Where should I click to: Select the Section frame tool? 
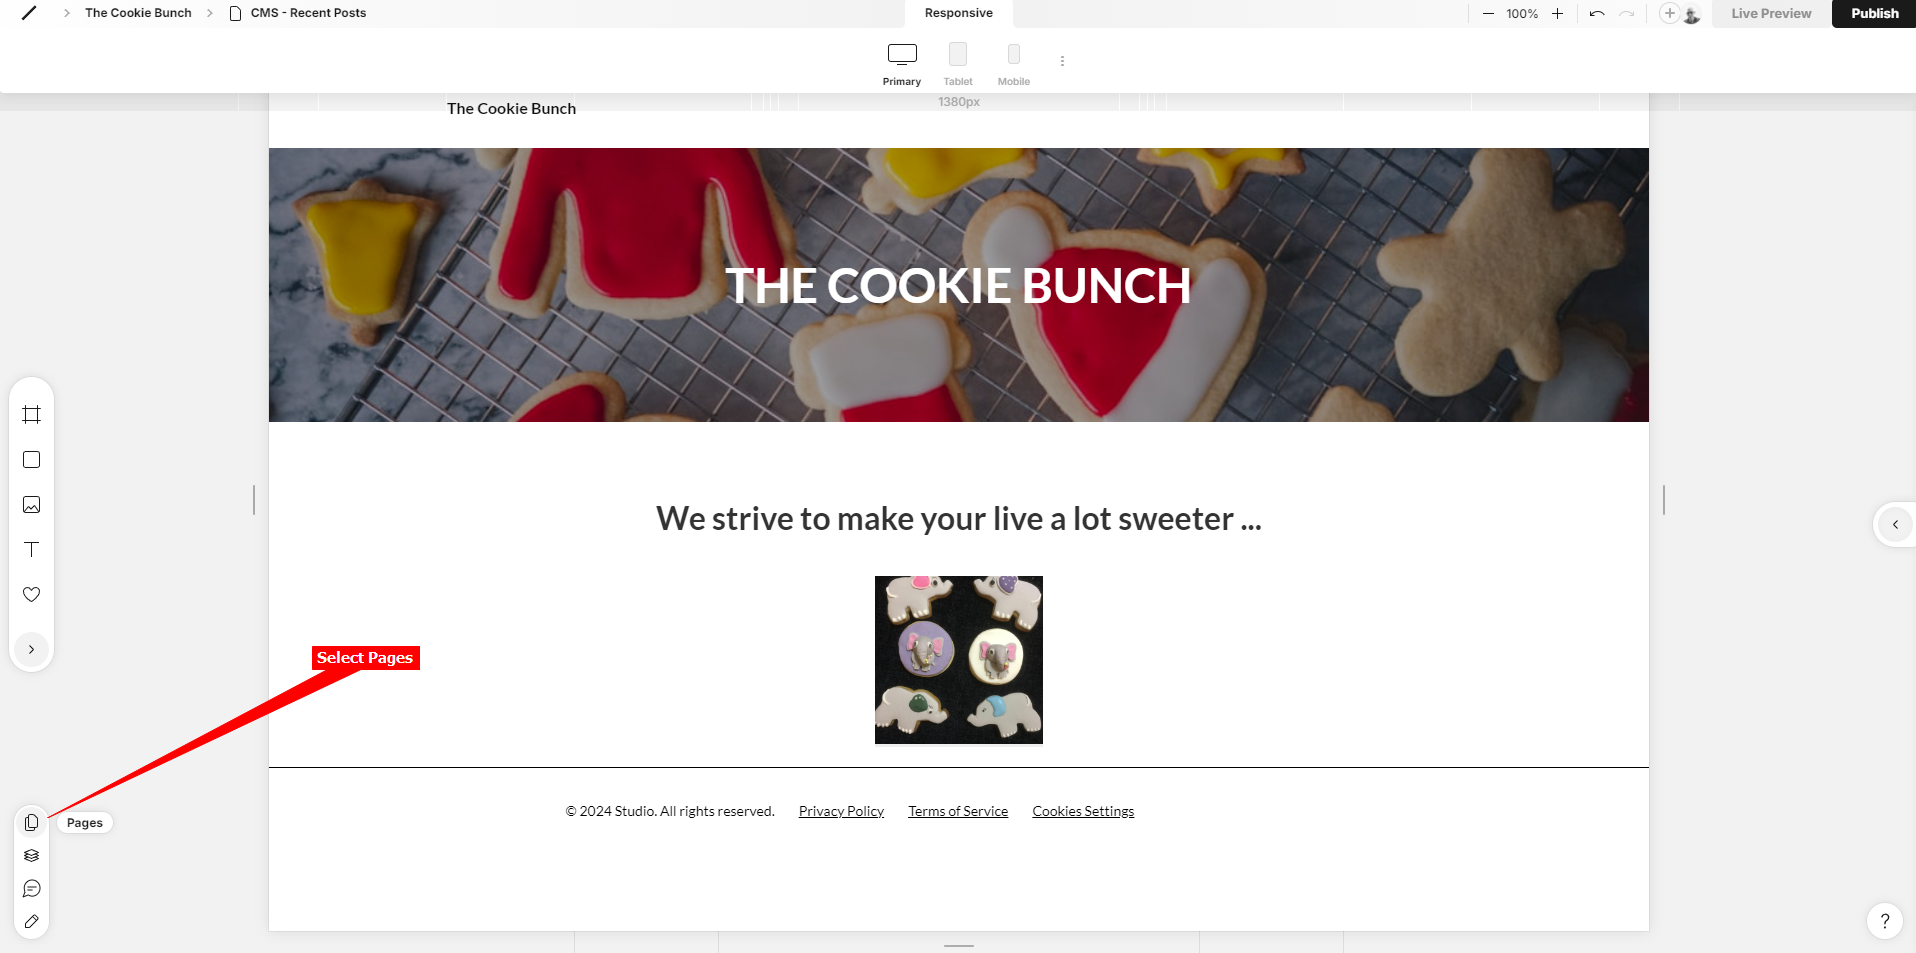pos(32,414)
